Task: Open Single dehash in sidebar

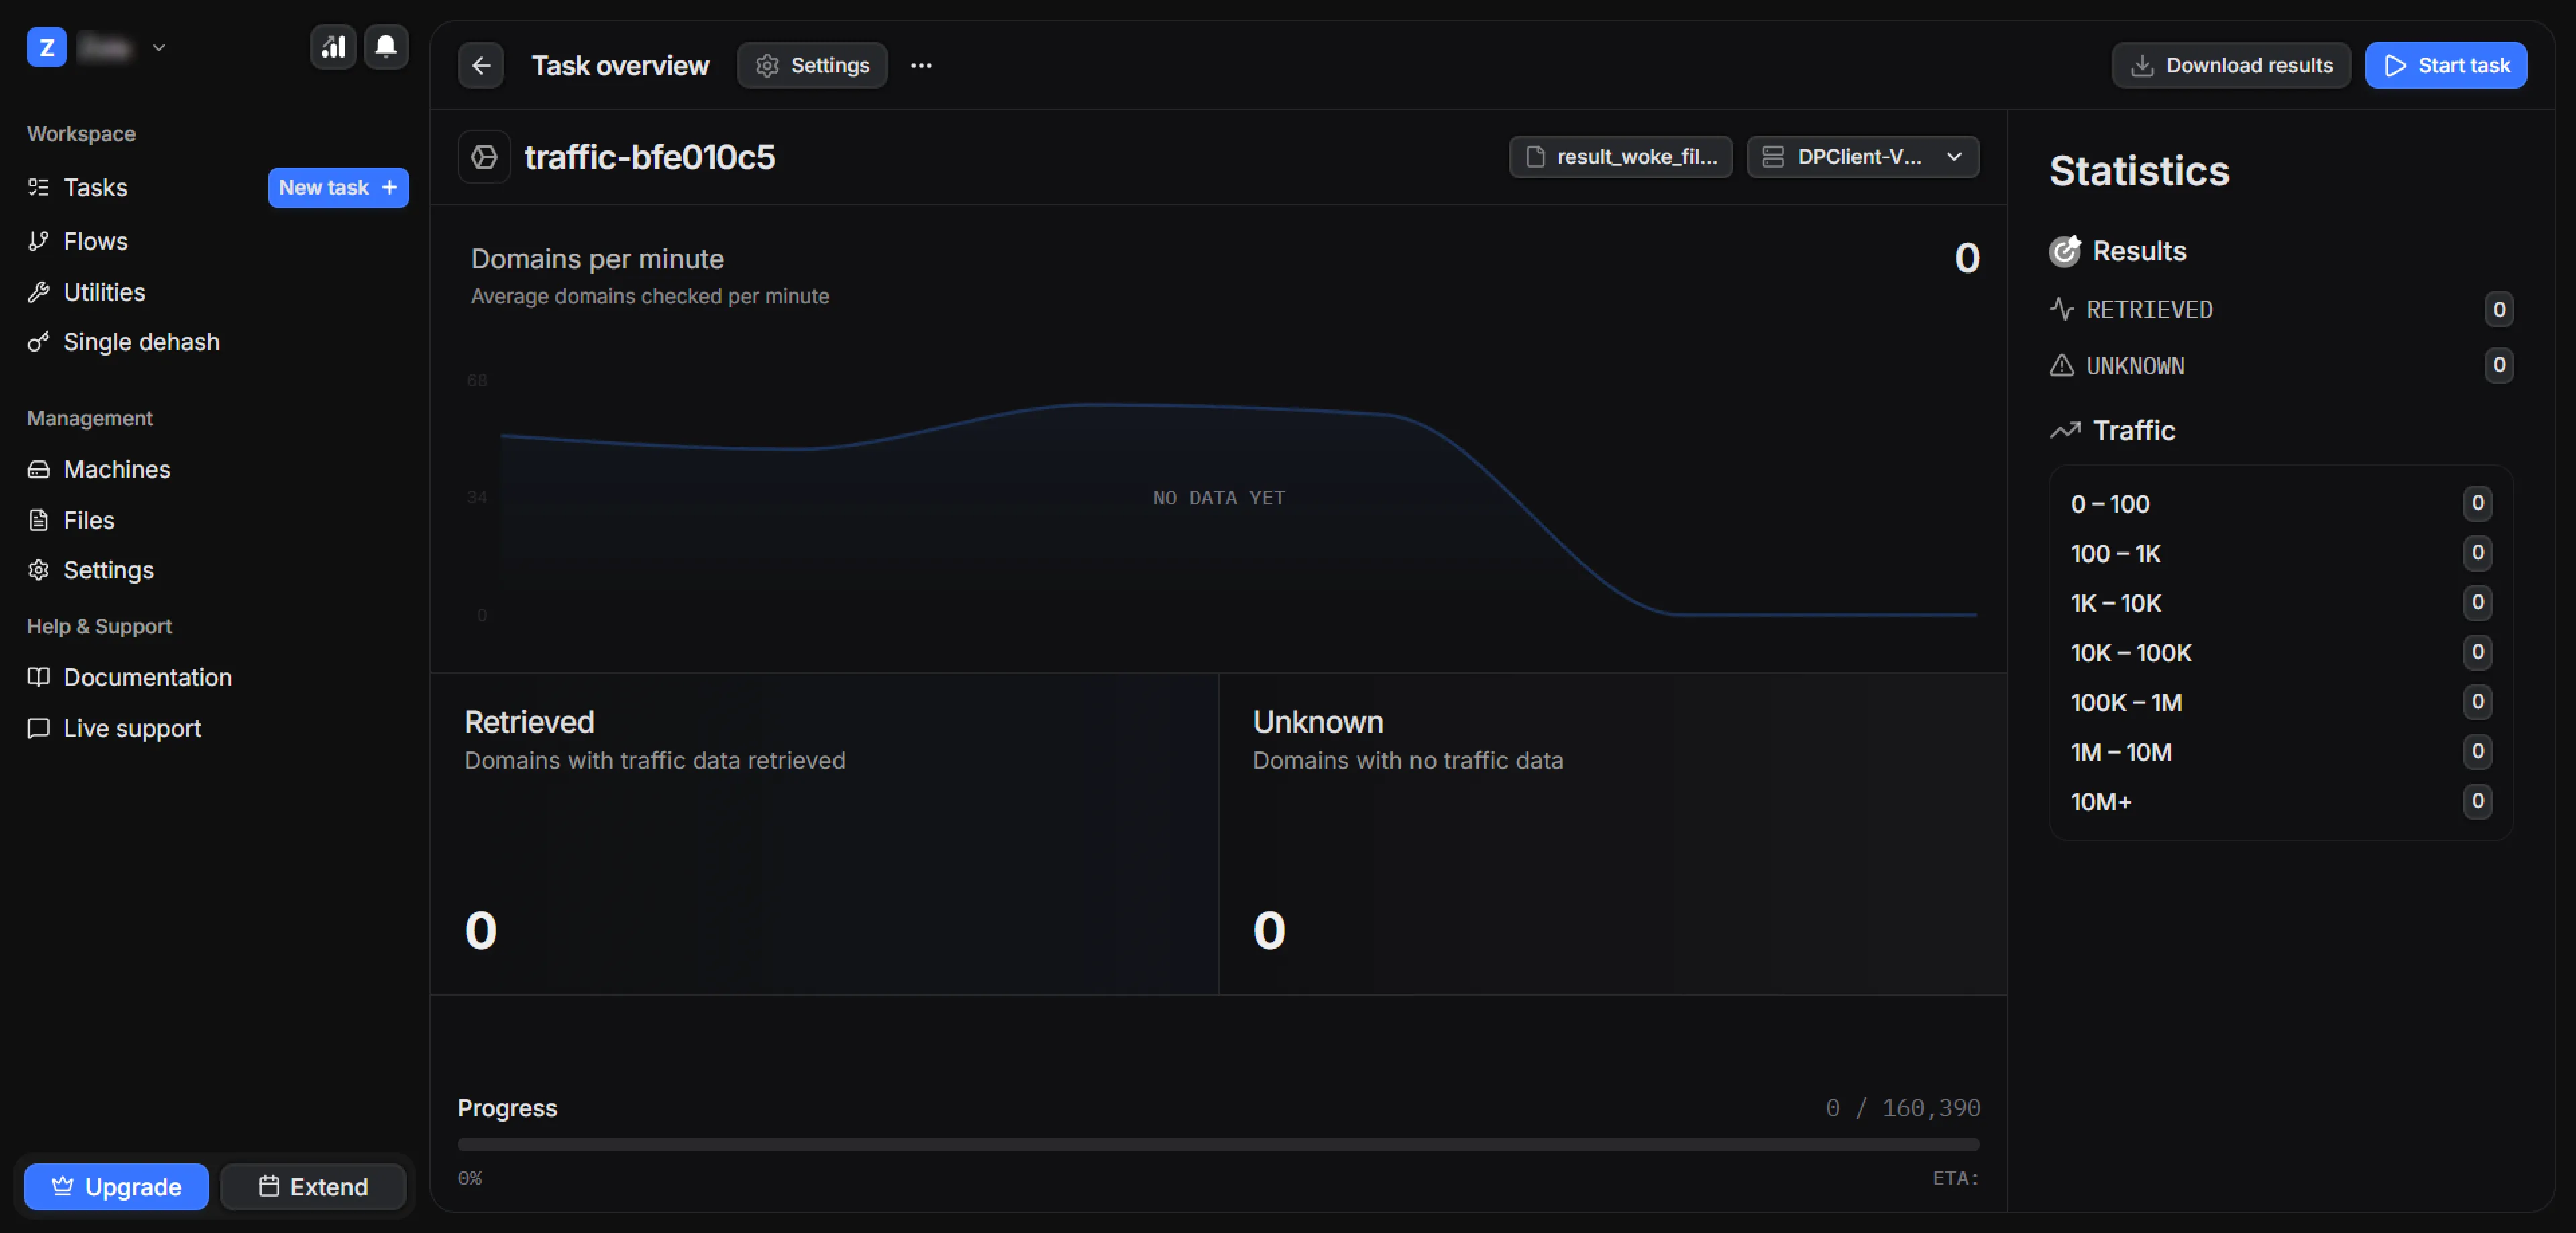Action: (x=141, y=342)
